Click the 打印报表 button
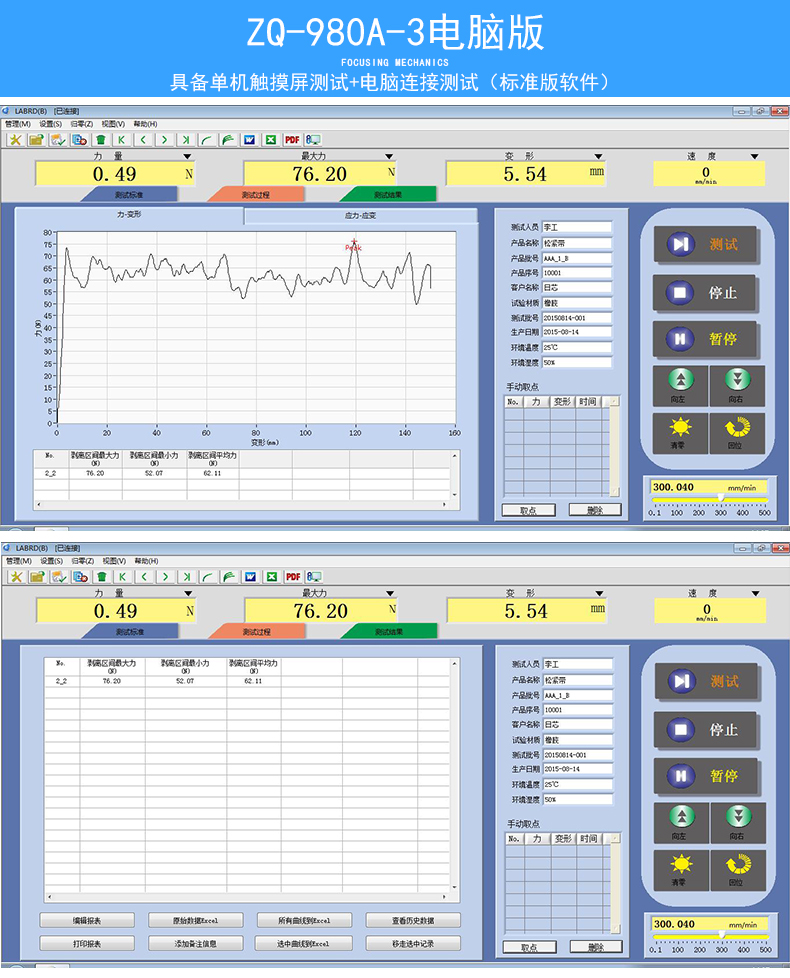This screenshot has width=790, height=978. click(x=87, y=943)
